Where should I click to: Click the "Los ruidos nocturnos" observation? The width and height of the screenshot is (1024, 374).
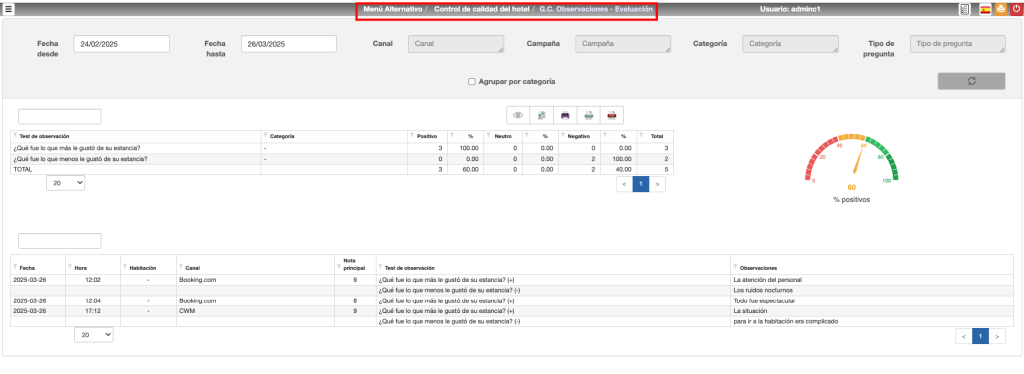click(x=763, y=290)
